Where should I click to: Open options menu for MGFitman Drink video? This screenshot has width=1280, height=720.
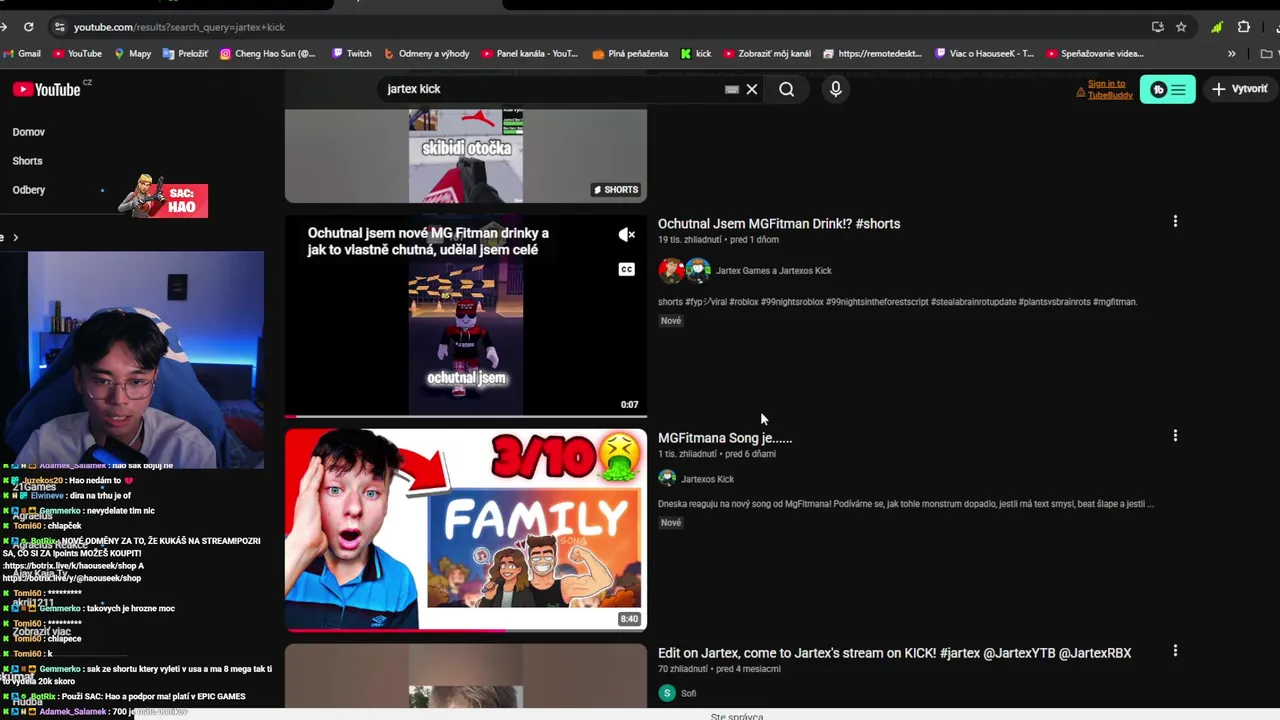point(1175,221)
